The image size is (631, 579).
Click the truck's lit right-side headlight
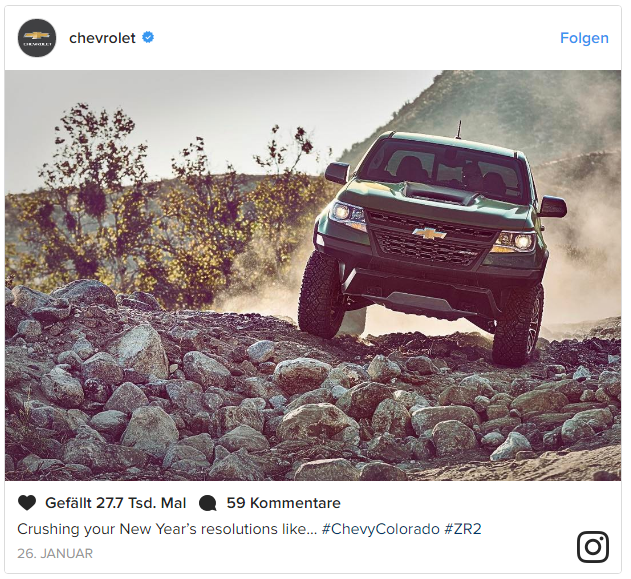pyautogui.click(x=517, y=242)
